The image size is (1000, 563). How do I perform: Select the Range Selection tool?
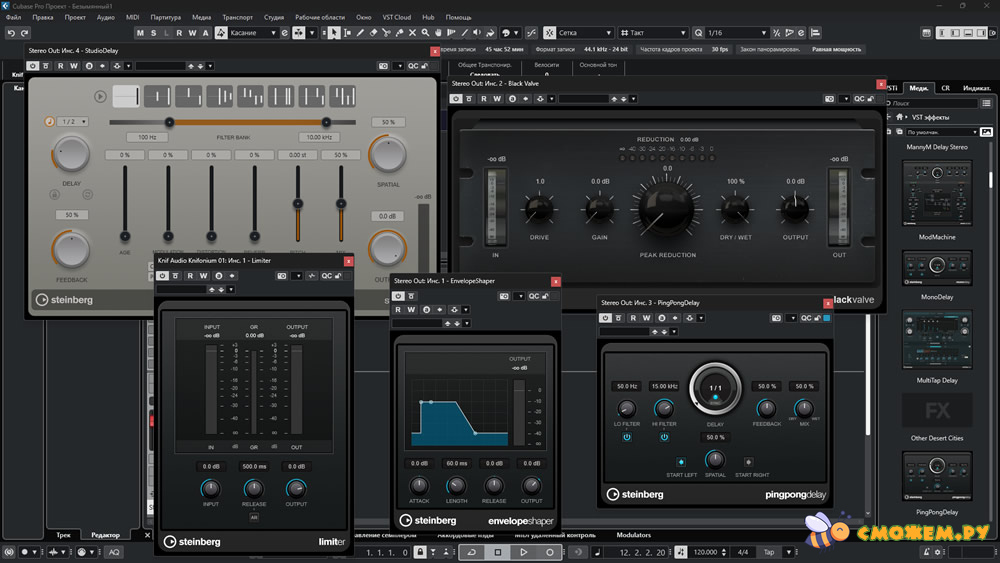click(348, 33)
